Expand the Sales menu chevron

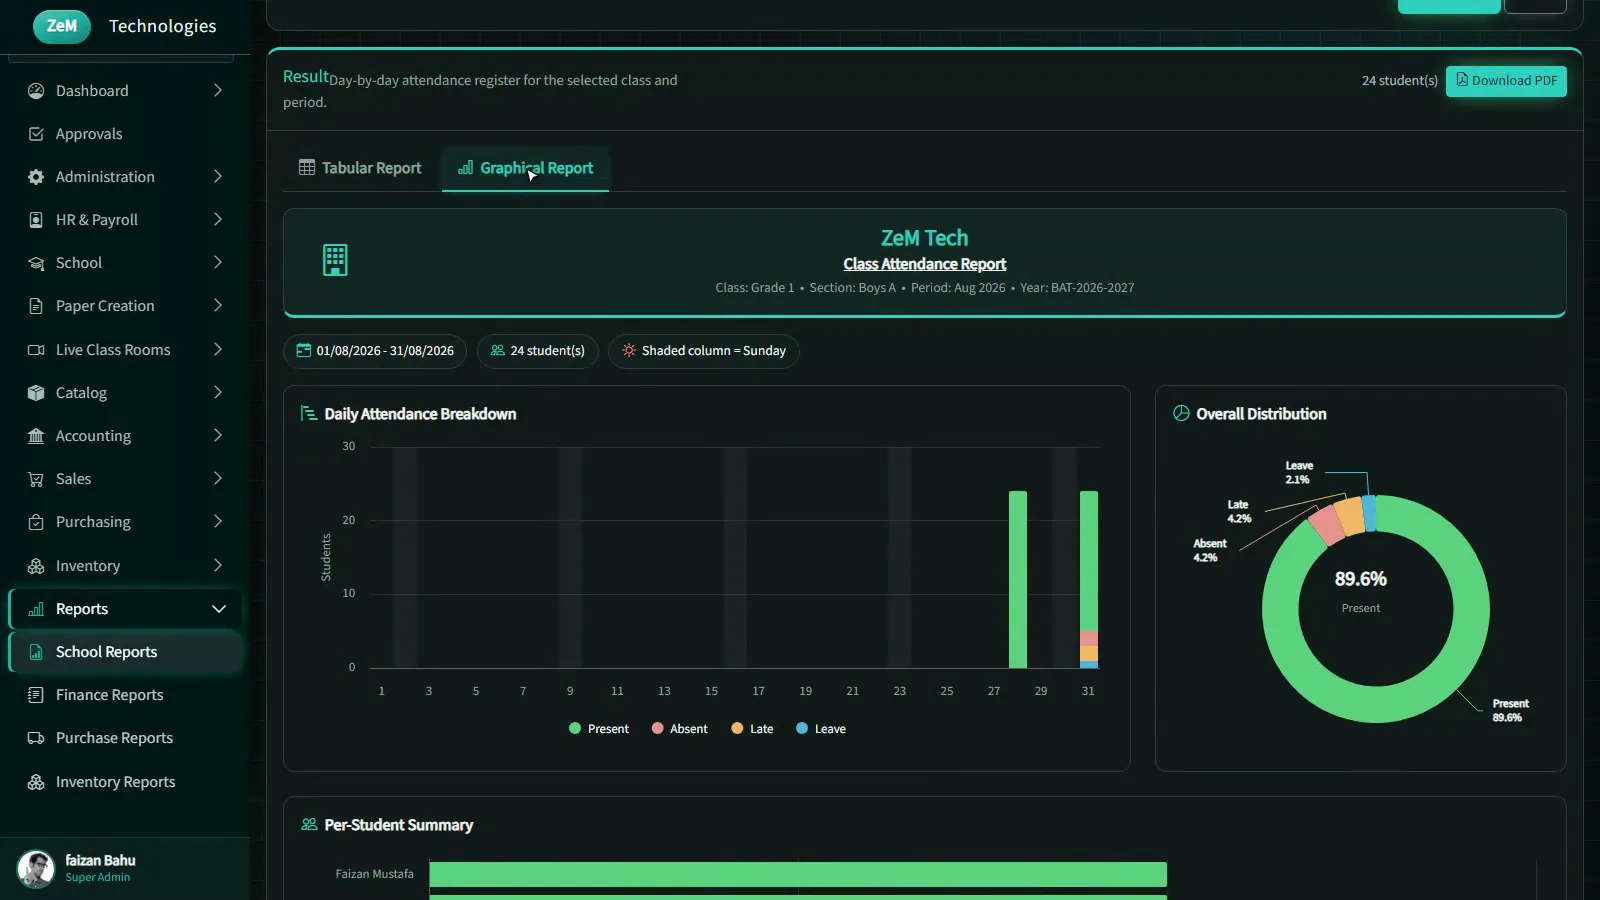[x=218, y=479]
